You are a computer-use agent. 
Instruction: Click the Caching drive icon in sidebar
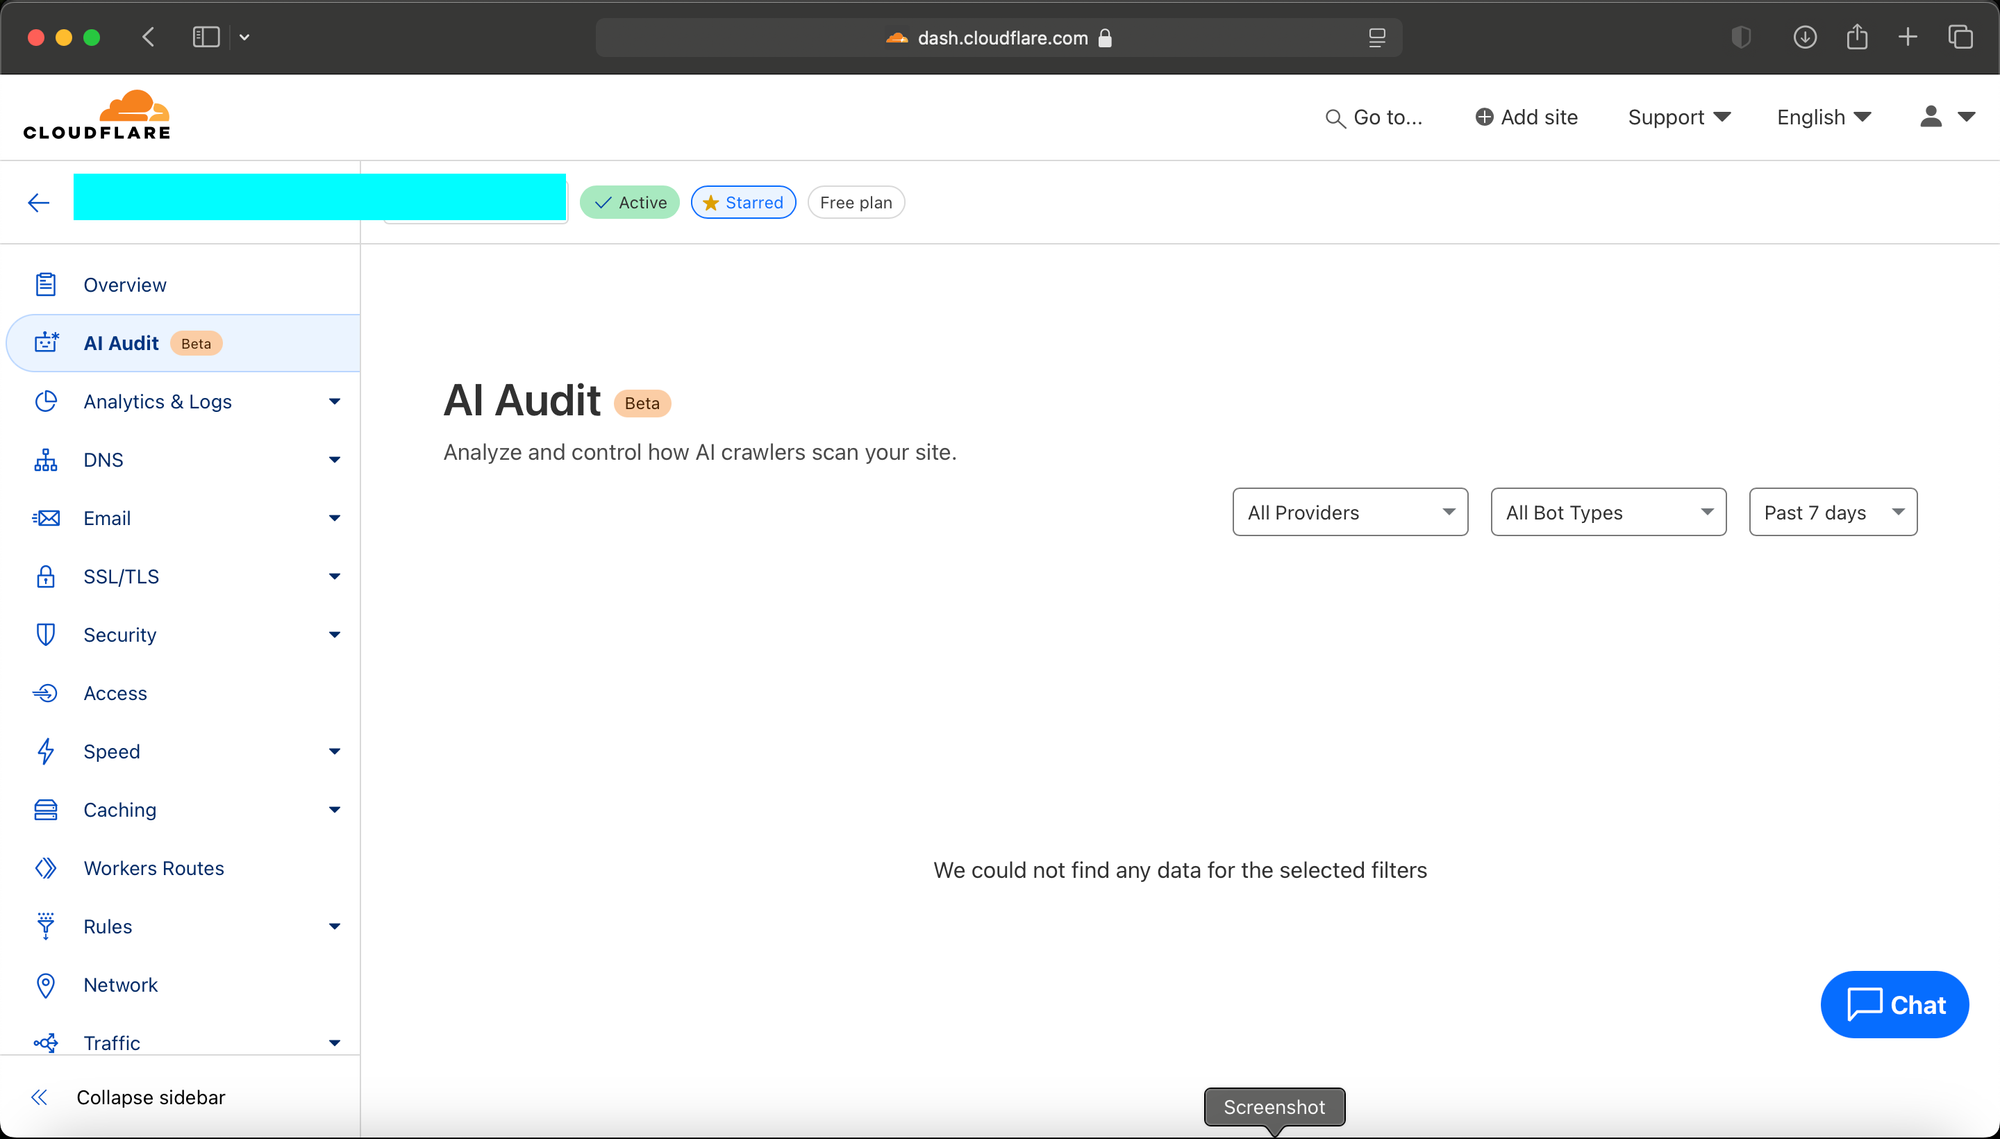pyautogui.click(x=46, y=810)
